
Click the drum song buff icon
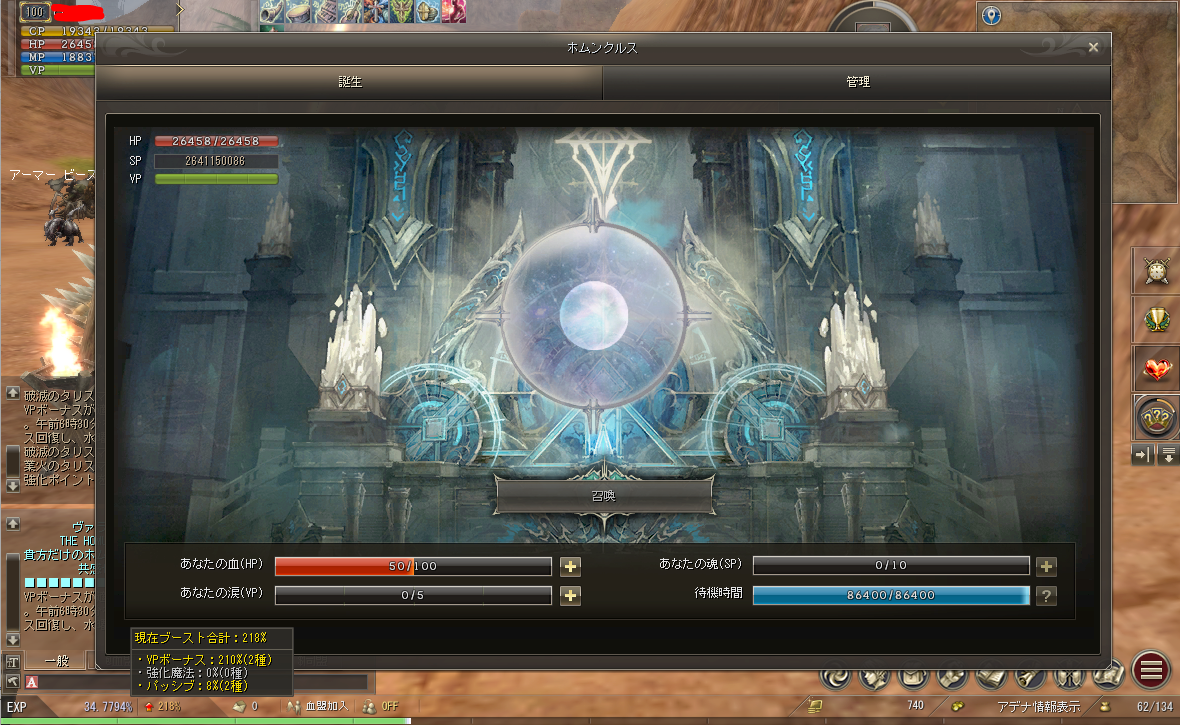pyautogui.click(x=298, y=11)
